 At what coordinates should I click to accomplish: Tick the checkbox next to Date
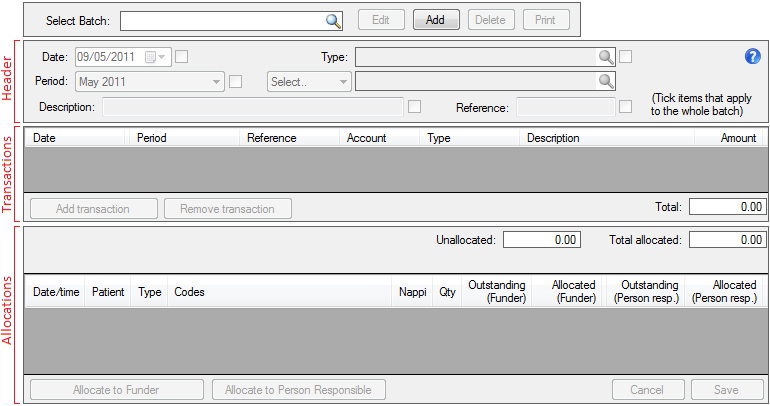coord(181,57)
